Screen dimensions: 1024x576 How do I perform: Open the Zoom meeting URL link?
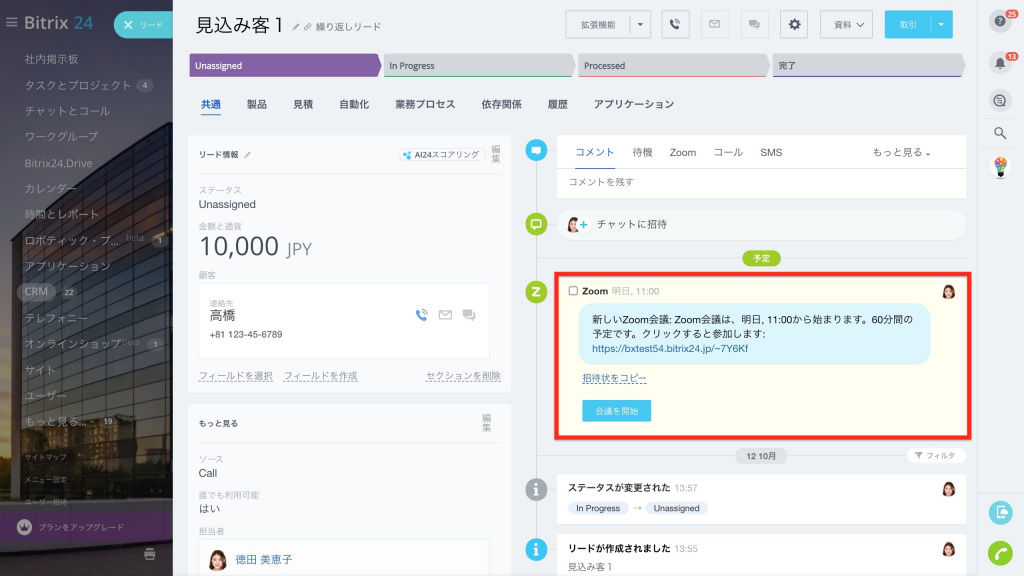coord(670,349)
